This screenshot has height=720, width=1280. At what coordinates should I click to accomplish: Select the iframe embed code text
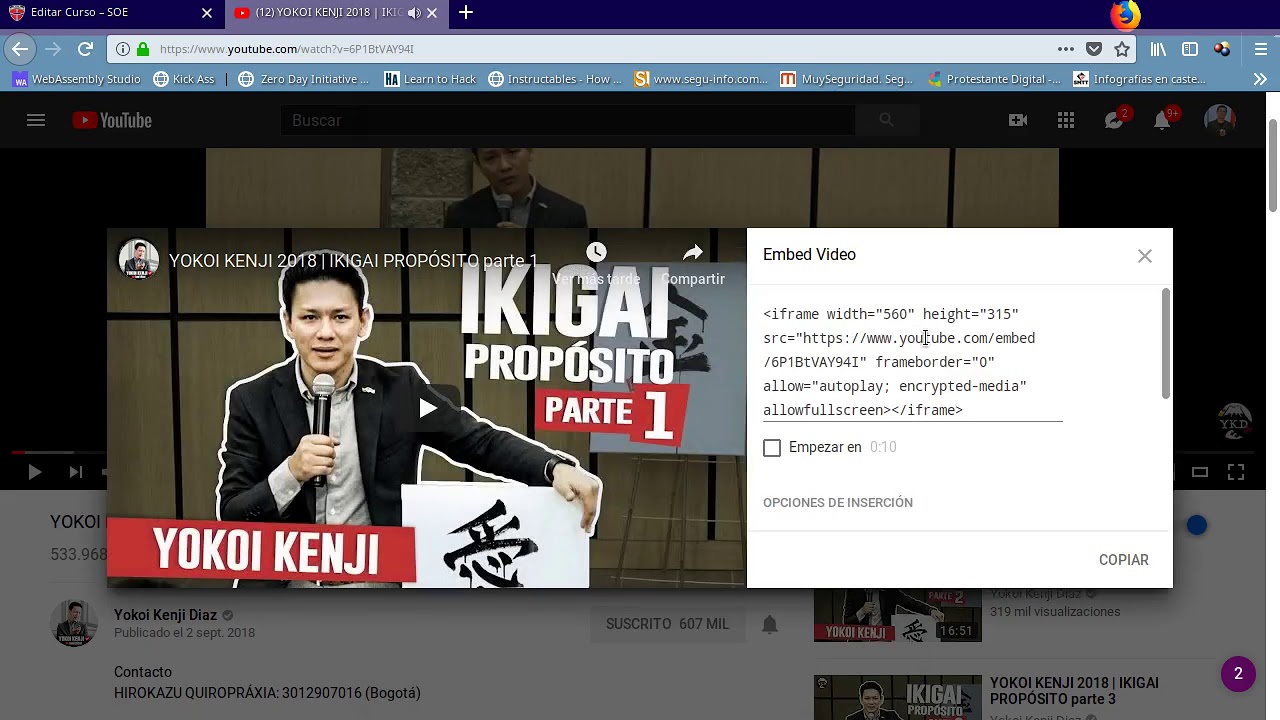tap(912, 362)
